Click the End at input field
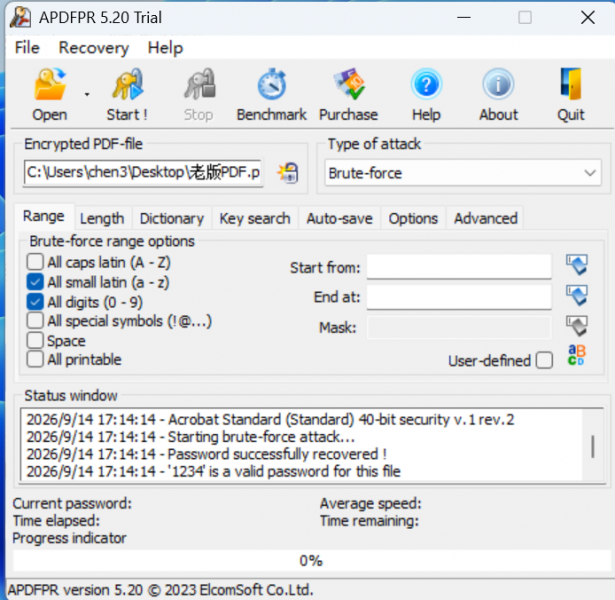 (x=459, y=296)
